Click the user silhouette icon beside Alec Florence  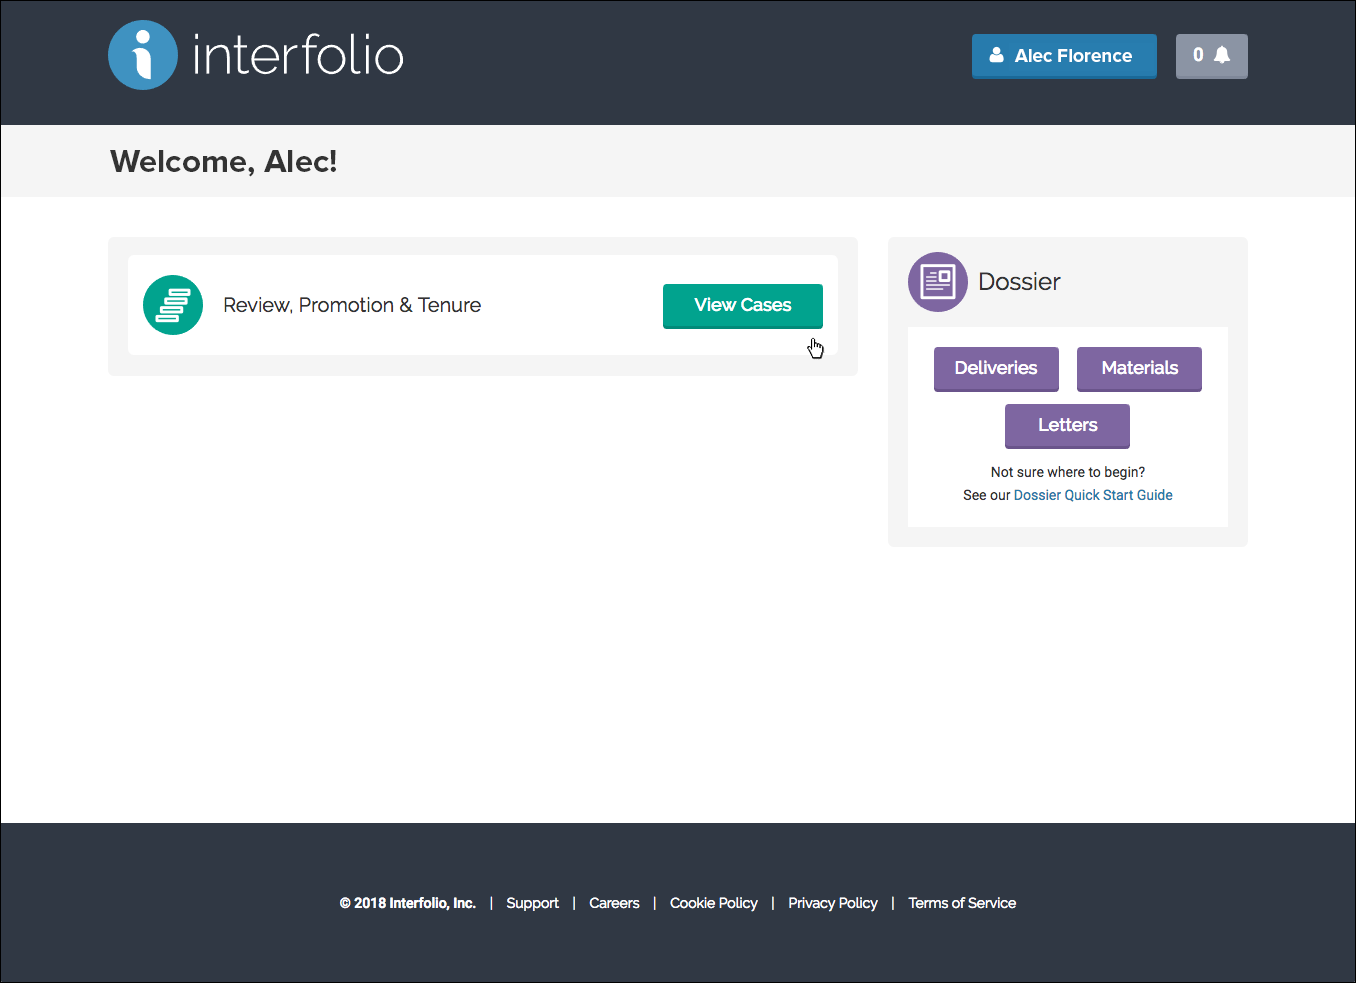996,55
